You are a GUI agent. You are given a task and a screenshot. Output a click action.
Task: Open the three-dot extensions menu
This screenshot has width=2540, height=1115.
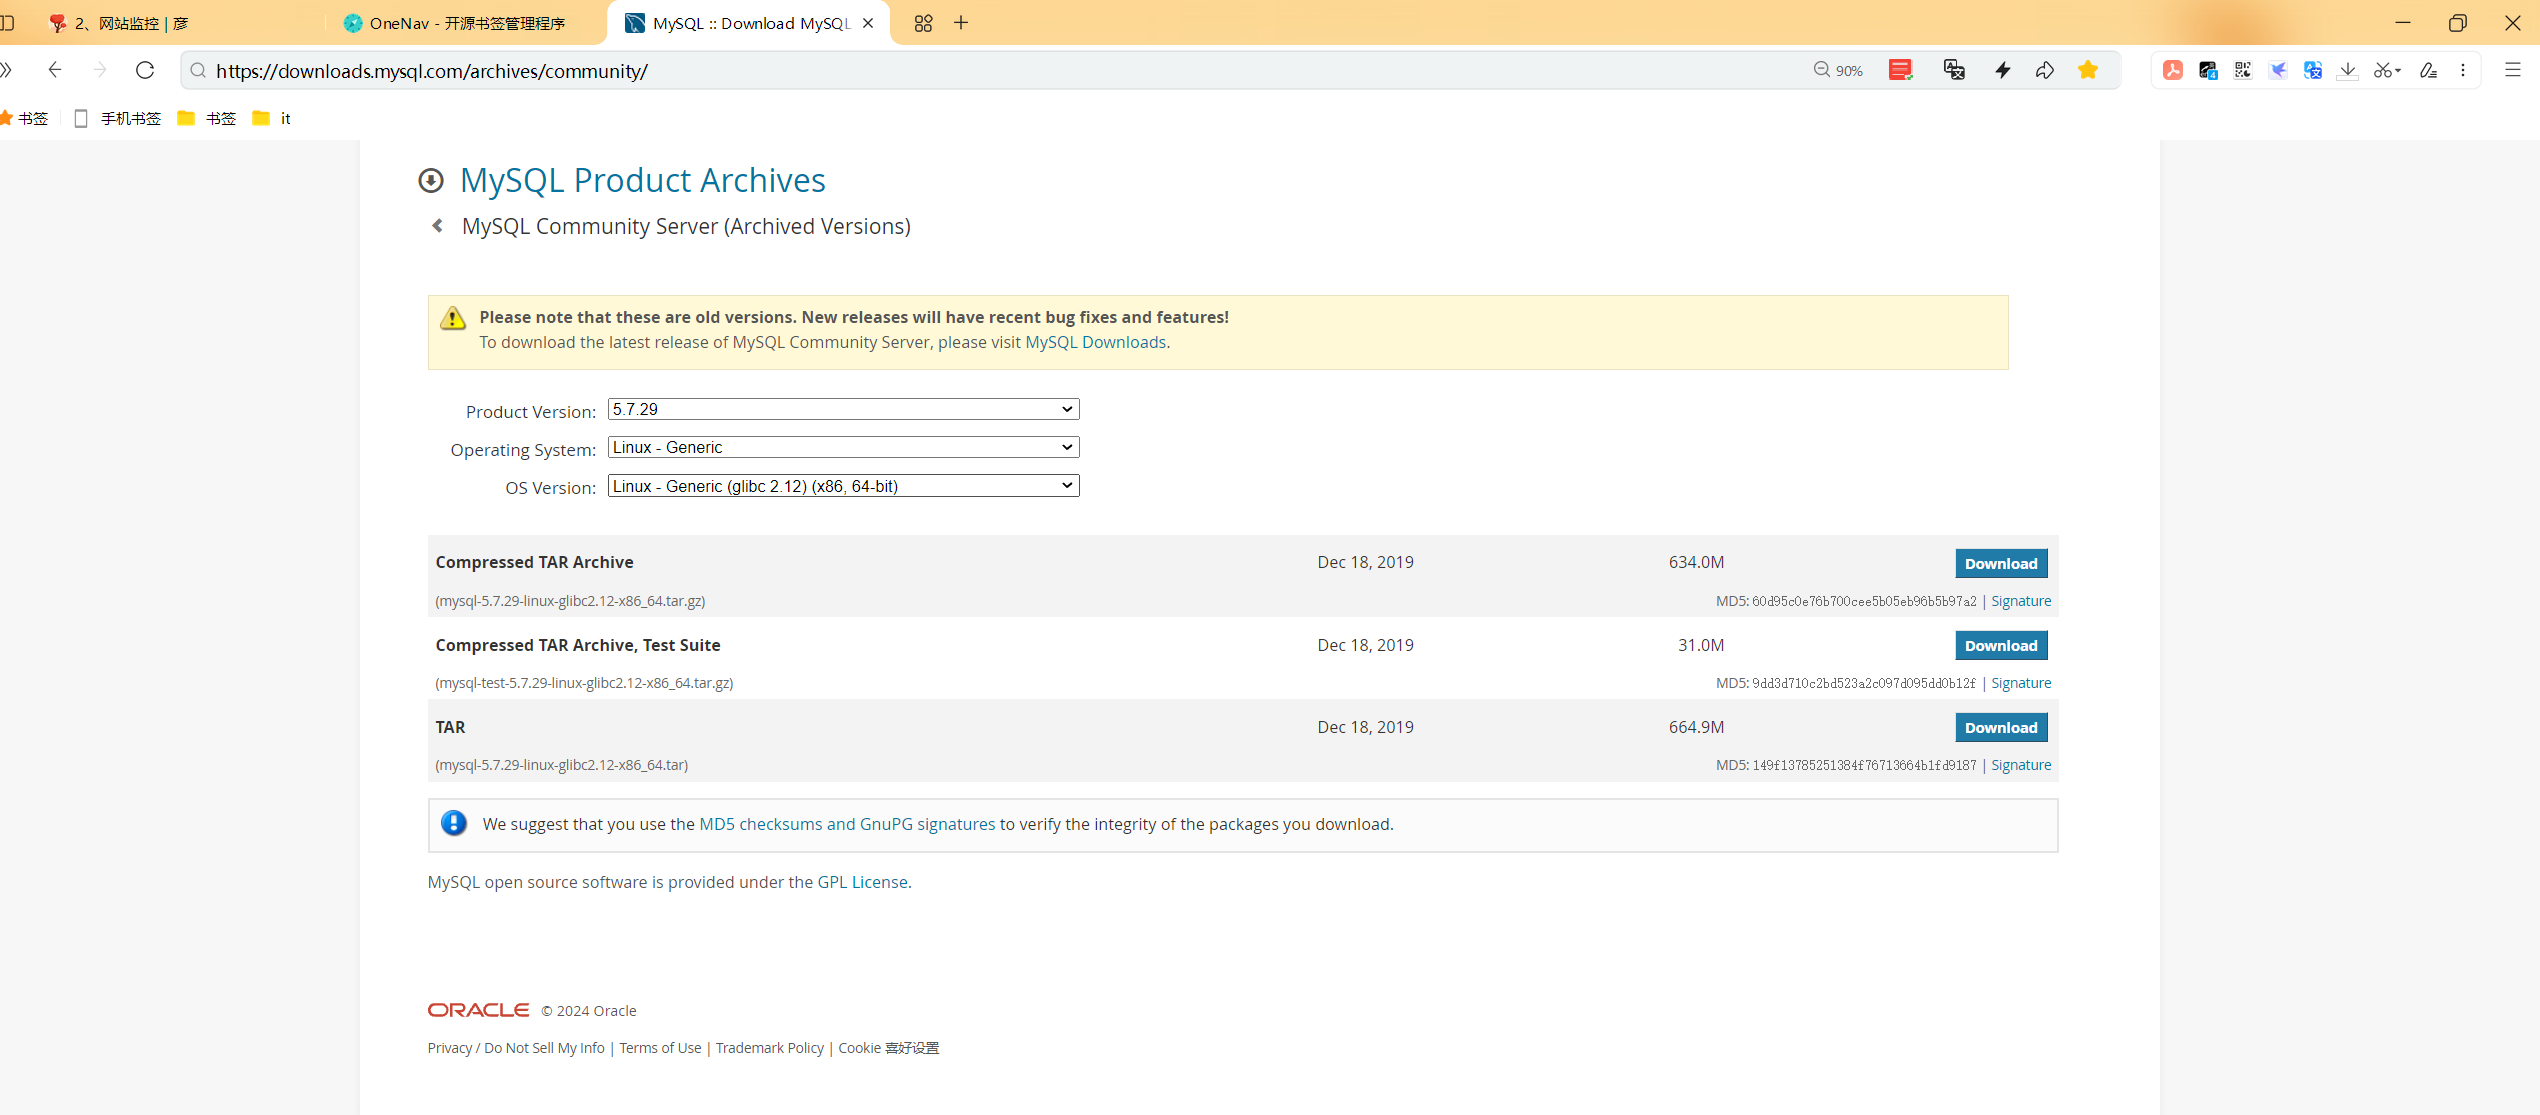click(x=2463, y=70)
